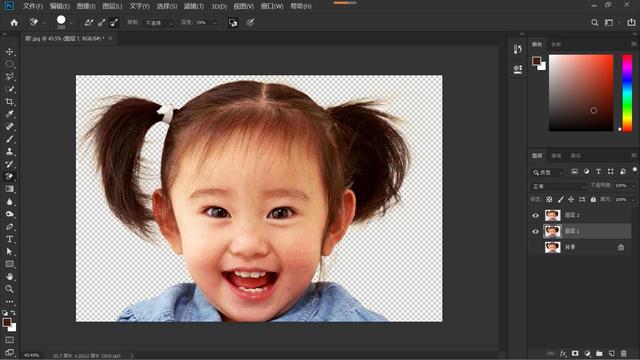This screenshot has width=640, height=360.
Task: Click the hue spectrum slider
Action: point(627,93)
